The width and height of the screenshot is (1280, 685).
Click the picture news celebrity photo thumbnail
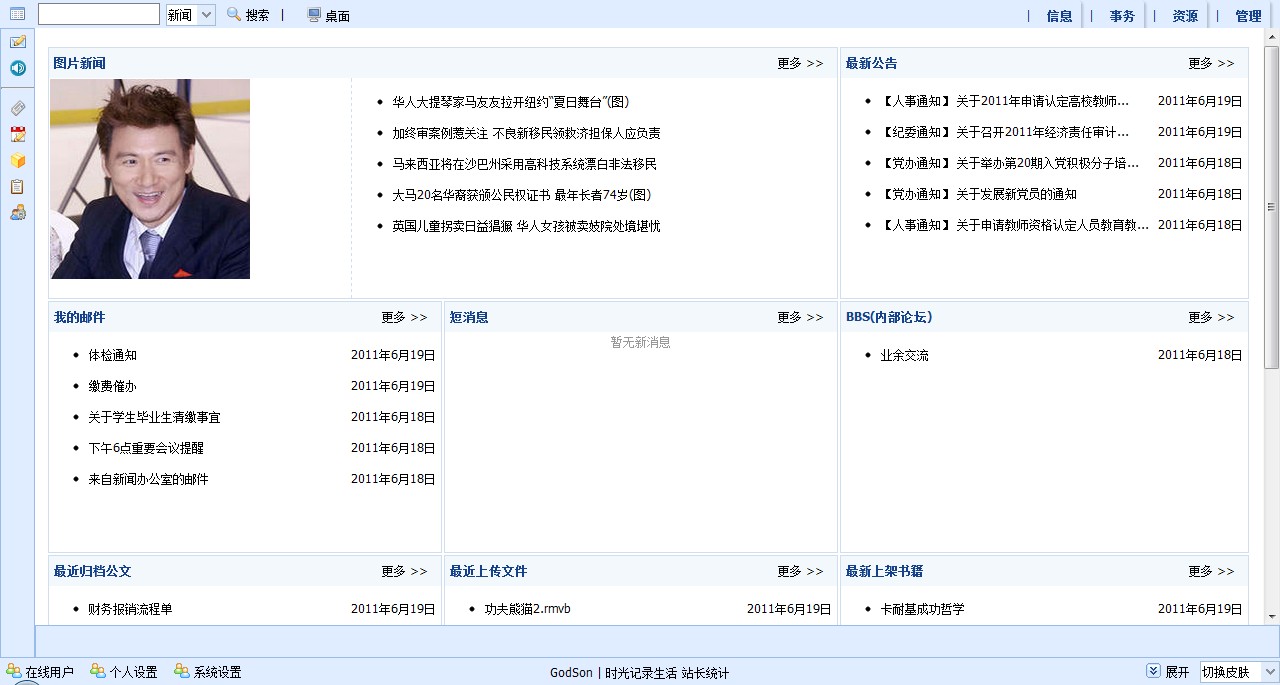coord(149,179)
